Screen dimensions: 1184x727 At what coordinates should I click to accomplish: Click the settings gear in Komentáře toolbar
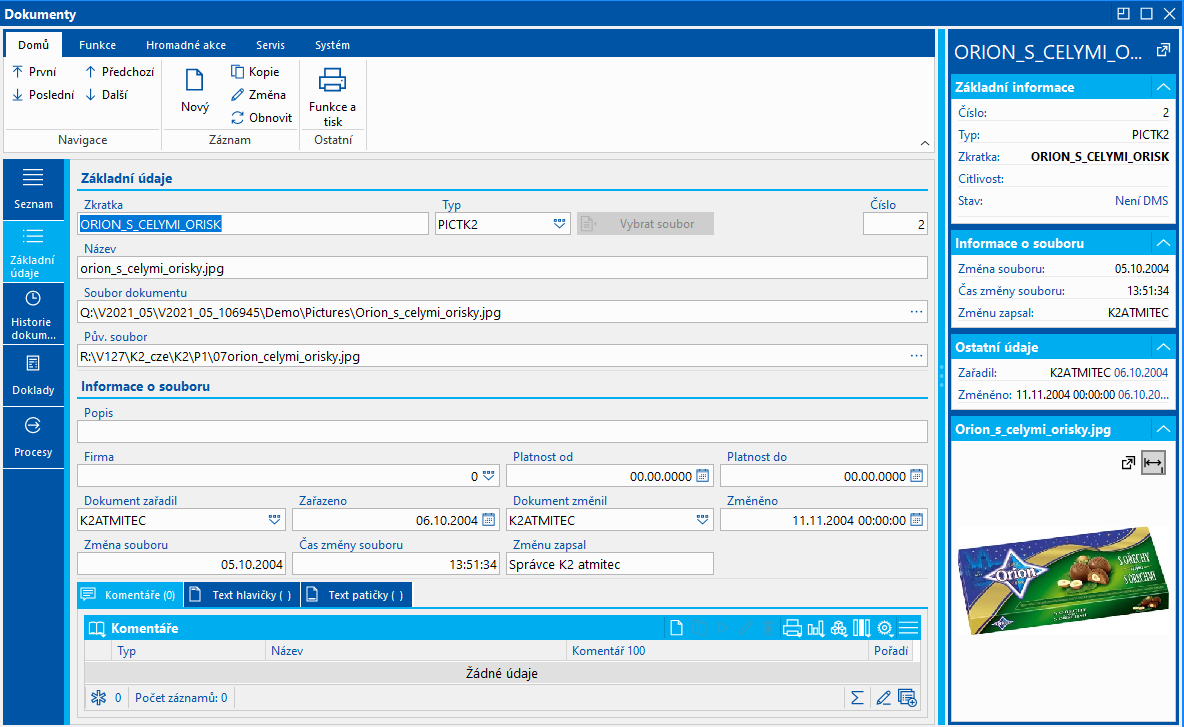coord(884,628)
